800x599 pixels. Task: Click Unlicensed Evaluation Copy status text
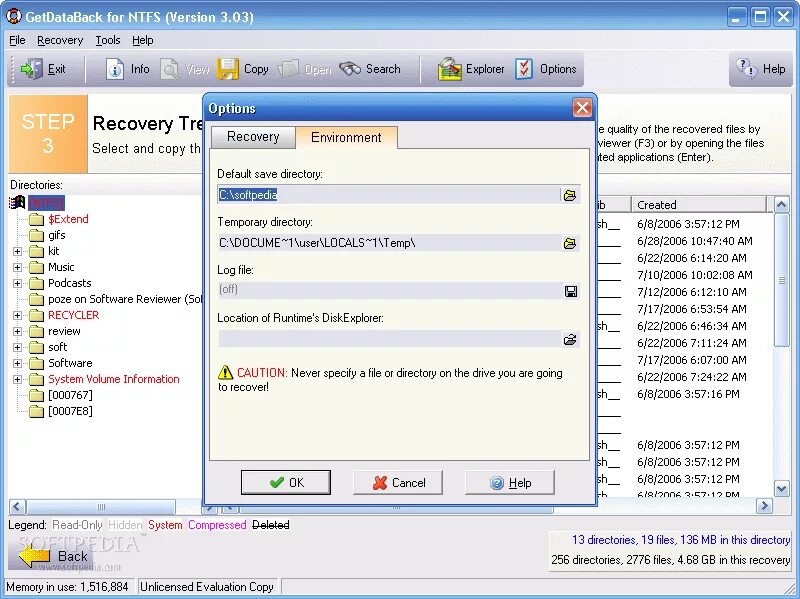pyautogui.click(x=207, y=587)
